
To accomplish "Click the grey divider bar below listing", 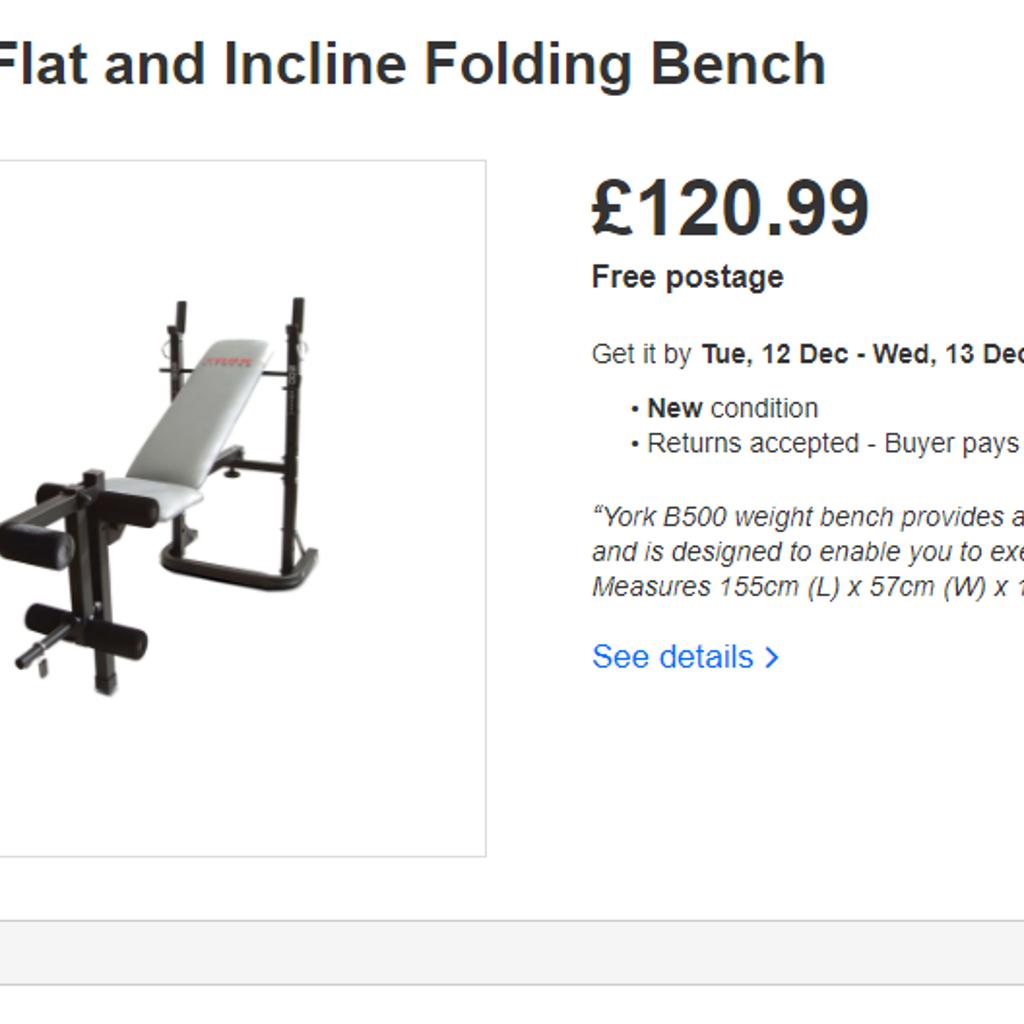I will point(512,953).
